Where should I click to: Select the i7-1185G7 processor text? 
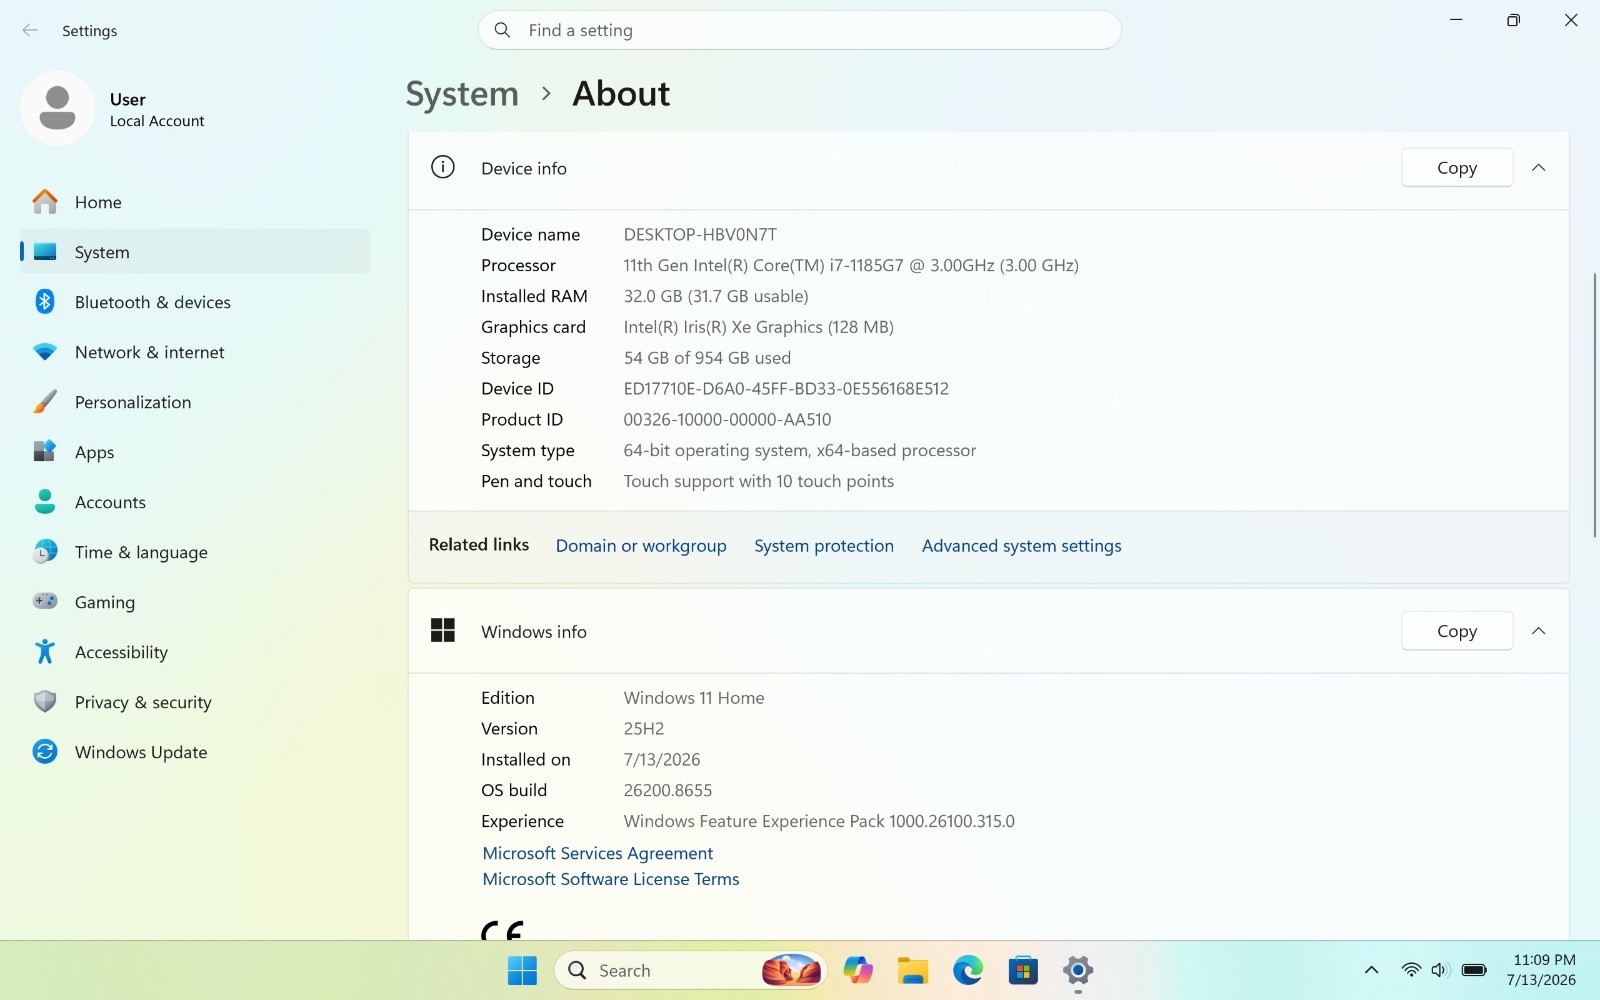pyautogui.click(x=851, y=265)
